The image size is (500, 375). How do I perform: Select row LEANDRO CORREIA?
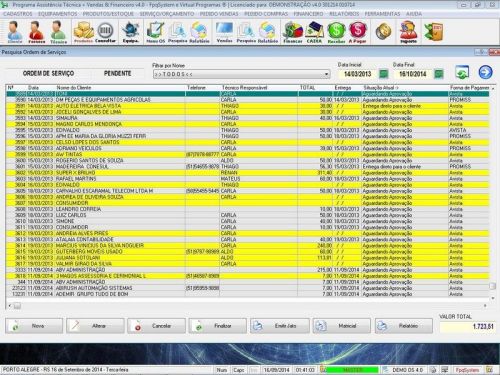(x=248, y=209)
